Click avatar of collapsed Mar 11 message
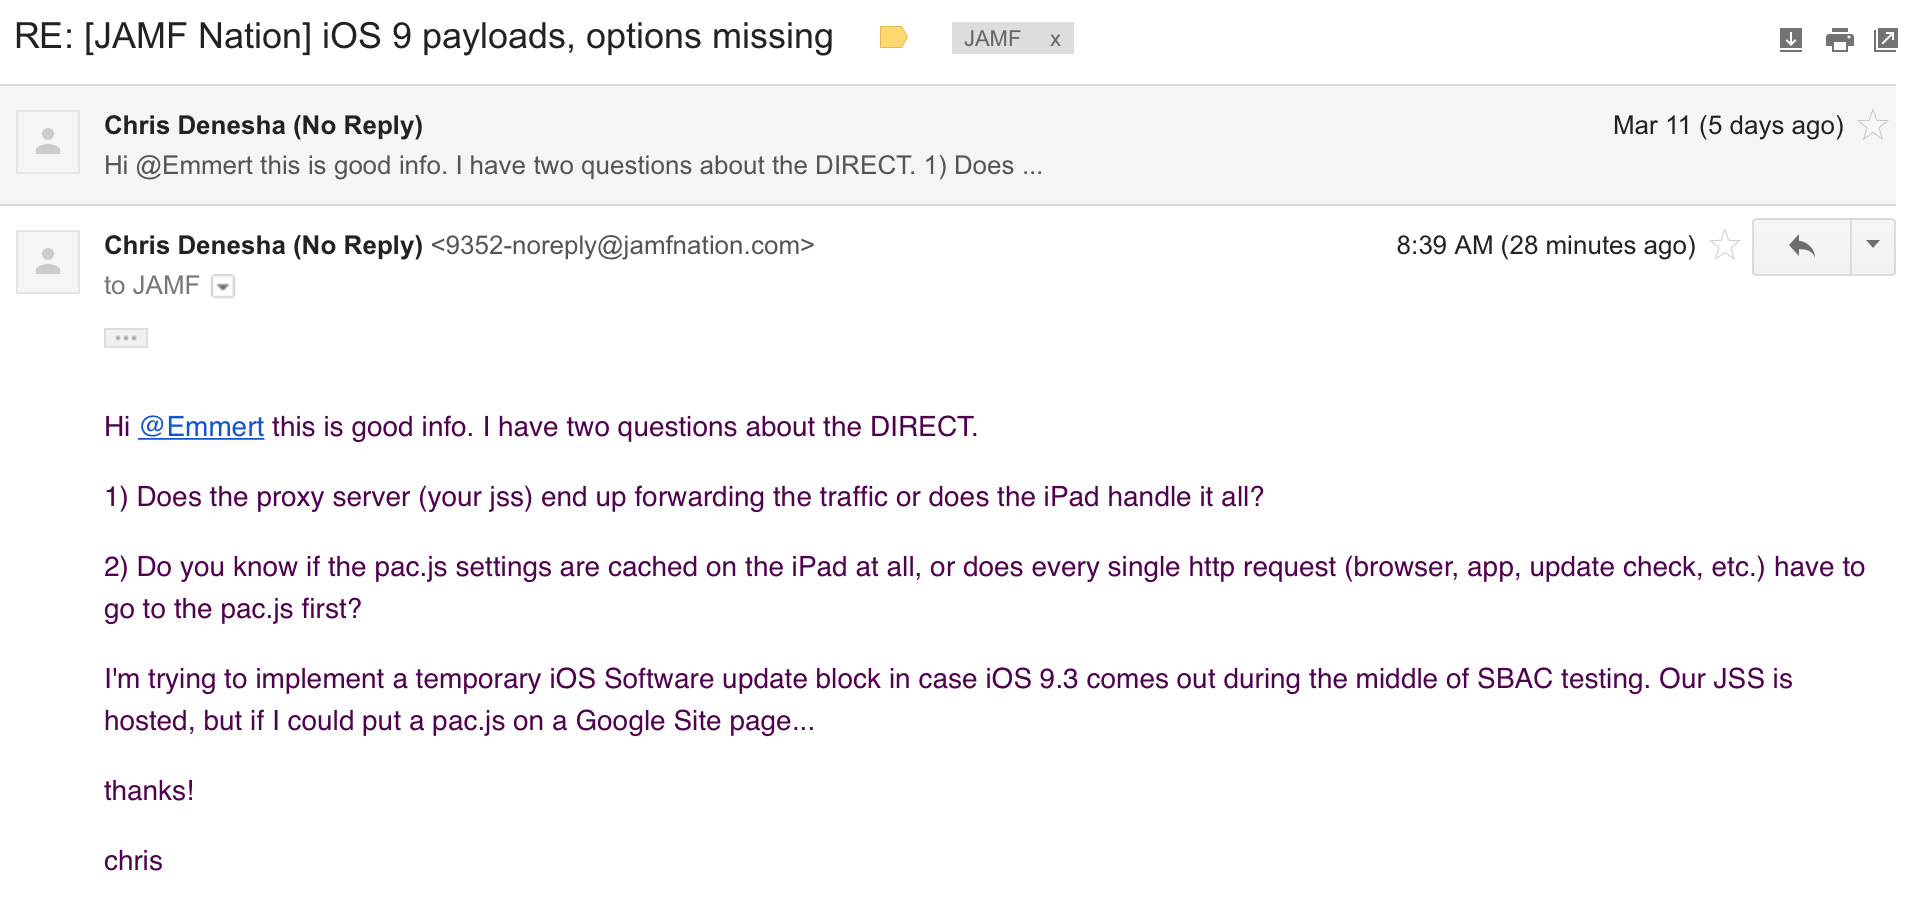The height and width of the screenshot is (904, 1932). (x=48, y=142)
